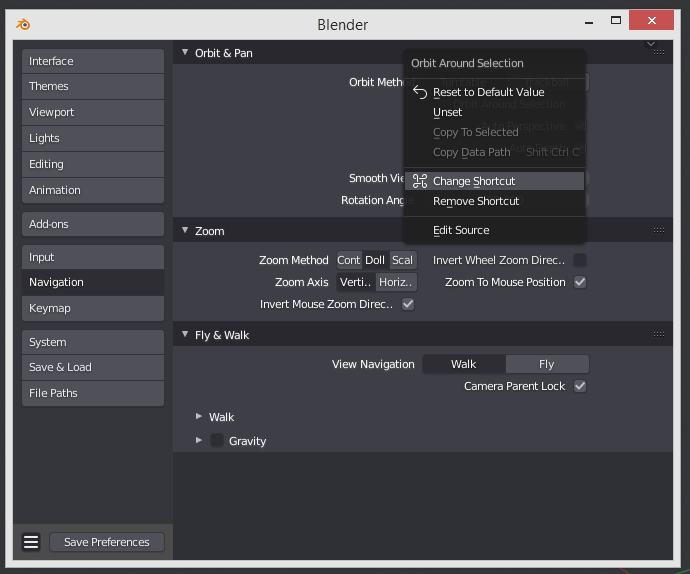Click the Zoom panel drag grip dots
This screenshot has height=574, width=690.
pyautogui.click(x=659, y=230)
